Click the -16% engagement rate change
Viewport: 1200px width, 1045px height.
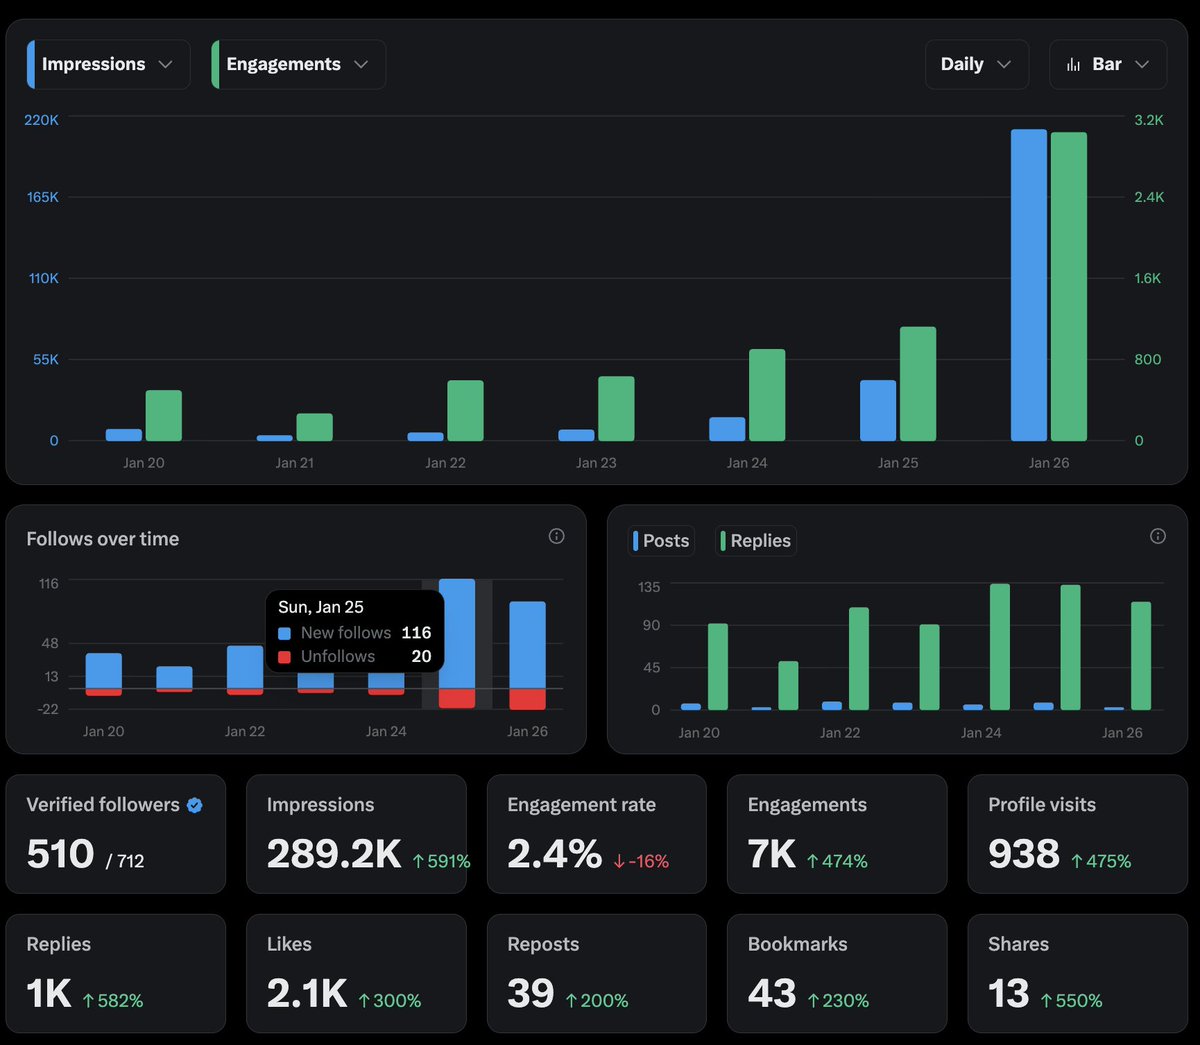[x=642, y=861]
